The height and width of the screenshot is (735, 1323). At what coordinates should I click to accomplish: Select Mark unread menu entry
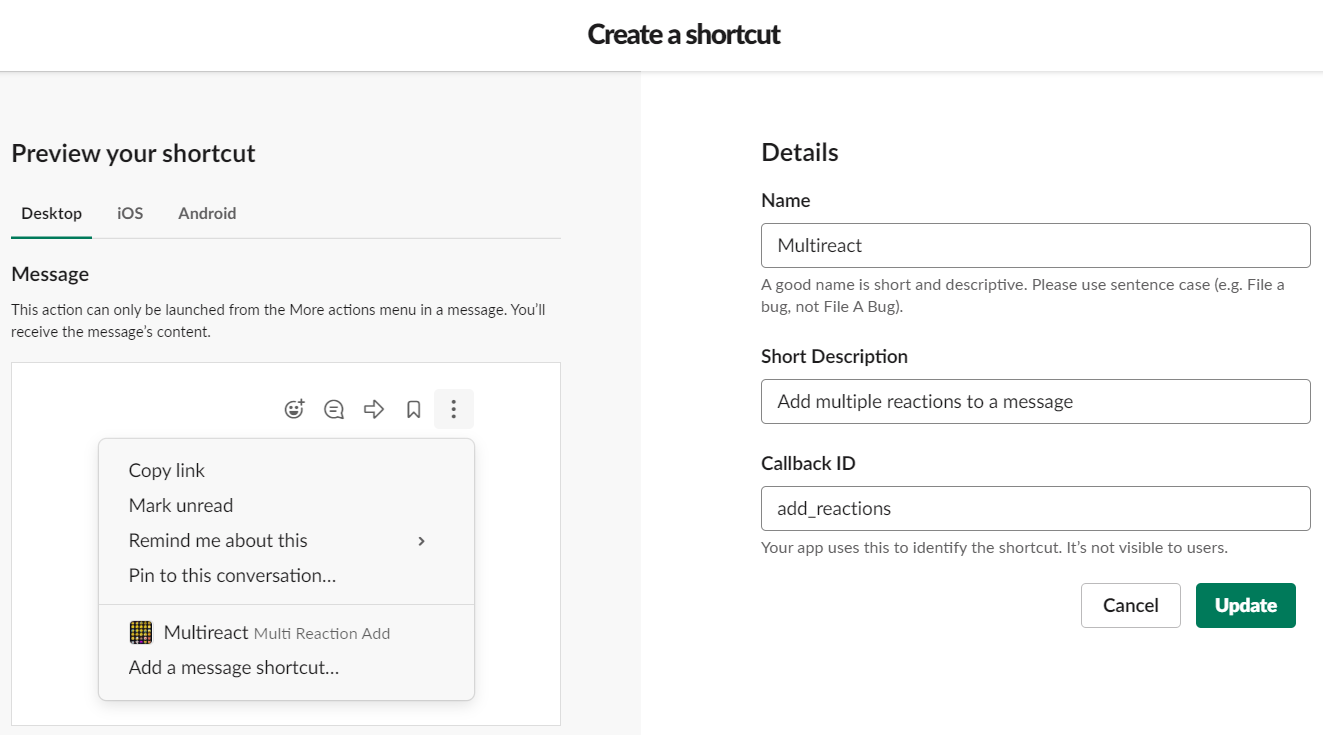tap(286, 505)
